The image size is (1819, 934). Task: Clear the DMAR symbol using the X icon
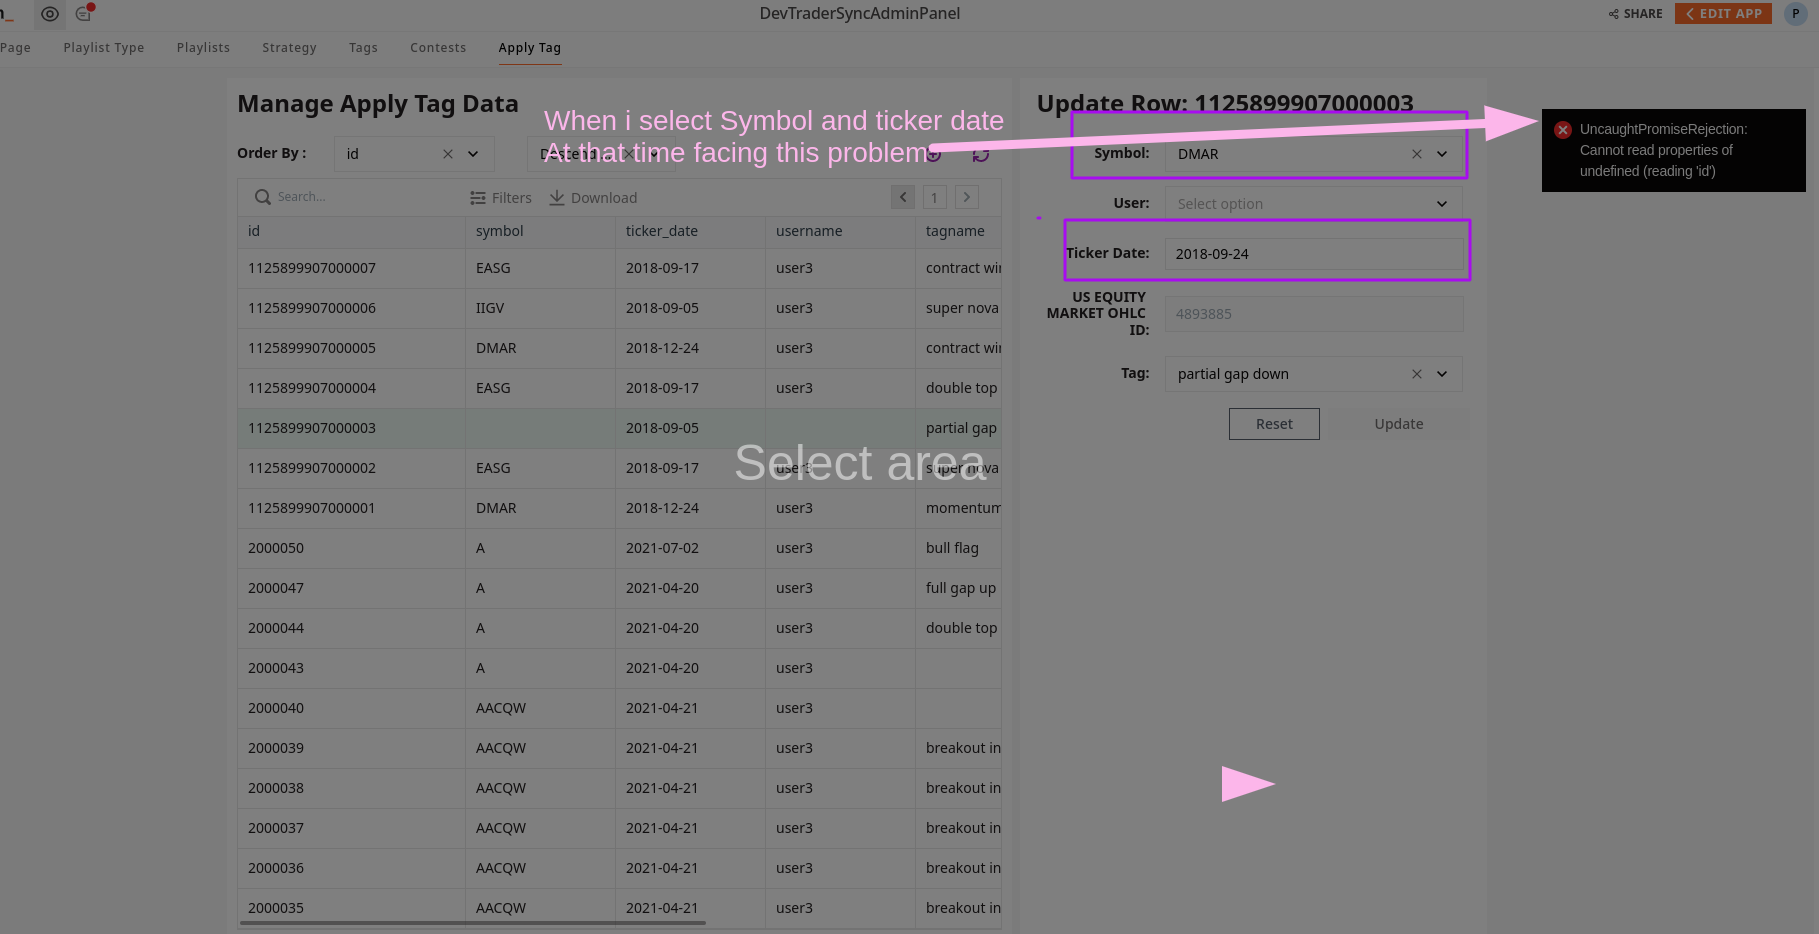[1417, 153]
